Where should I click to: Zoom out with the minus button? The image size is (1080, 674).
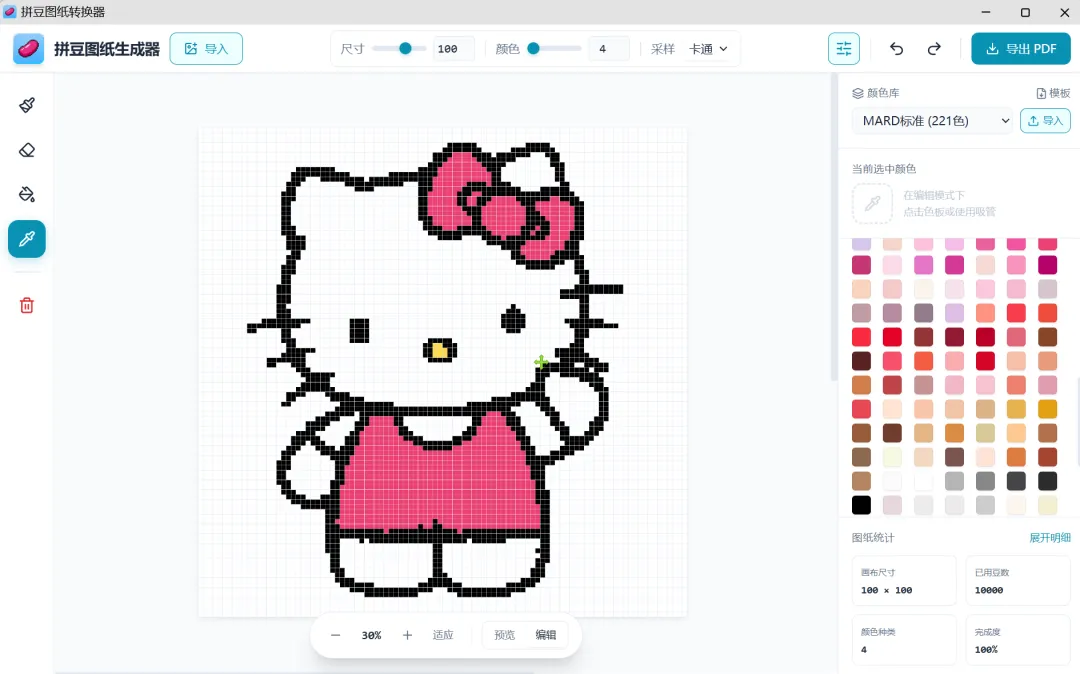click(335, 635)
